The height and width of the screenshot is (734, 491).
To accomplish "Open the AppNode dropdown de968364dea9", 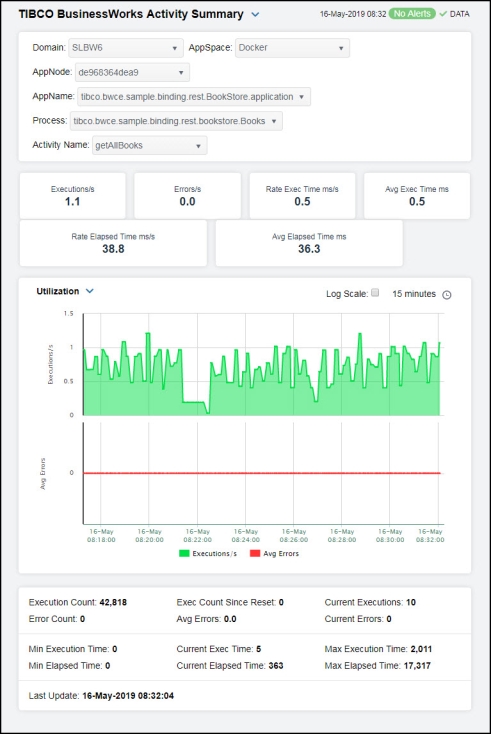I will click(132, 73).
